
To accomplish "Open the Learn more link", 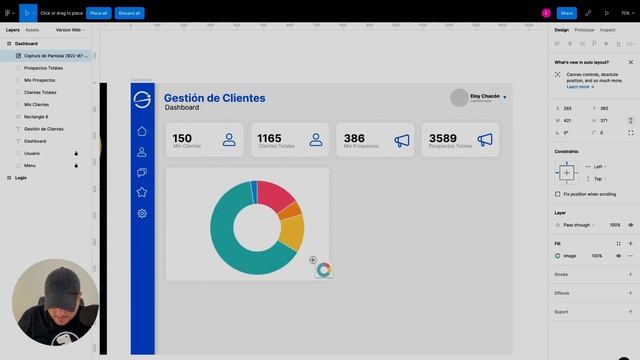I will 580,87.
